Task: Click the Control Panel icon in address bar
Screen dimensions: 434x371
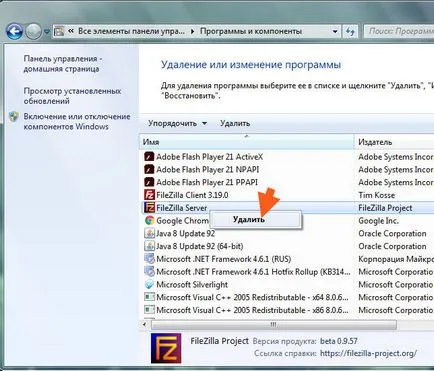Action: [x=59, y=32]
